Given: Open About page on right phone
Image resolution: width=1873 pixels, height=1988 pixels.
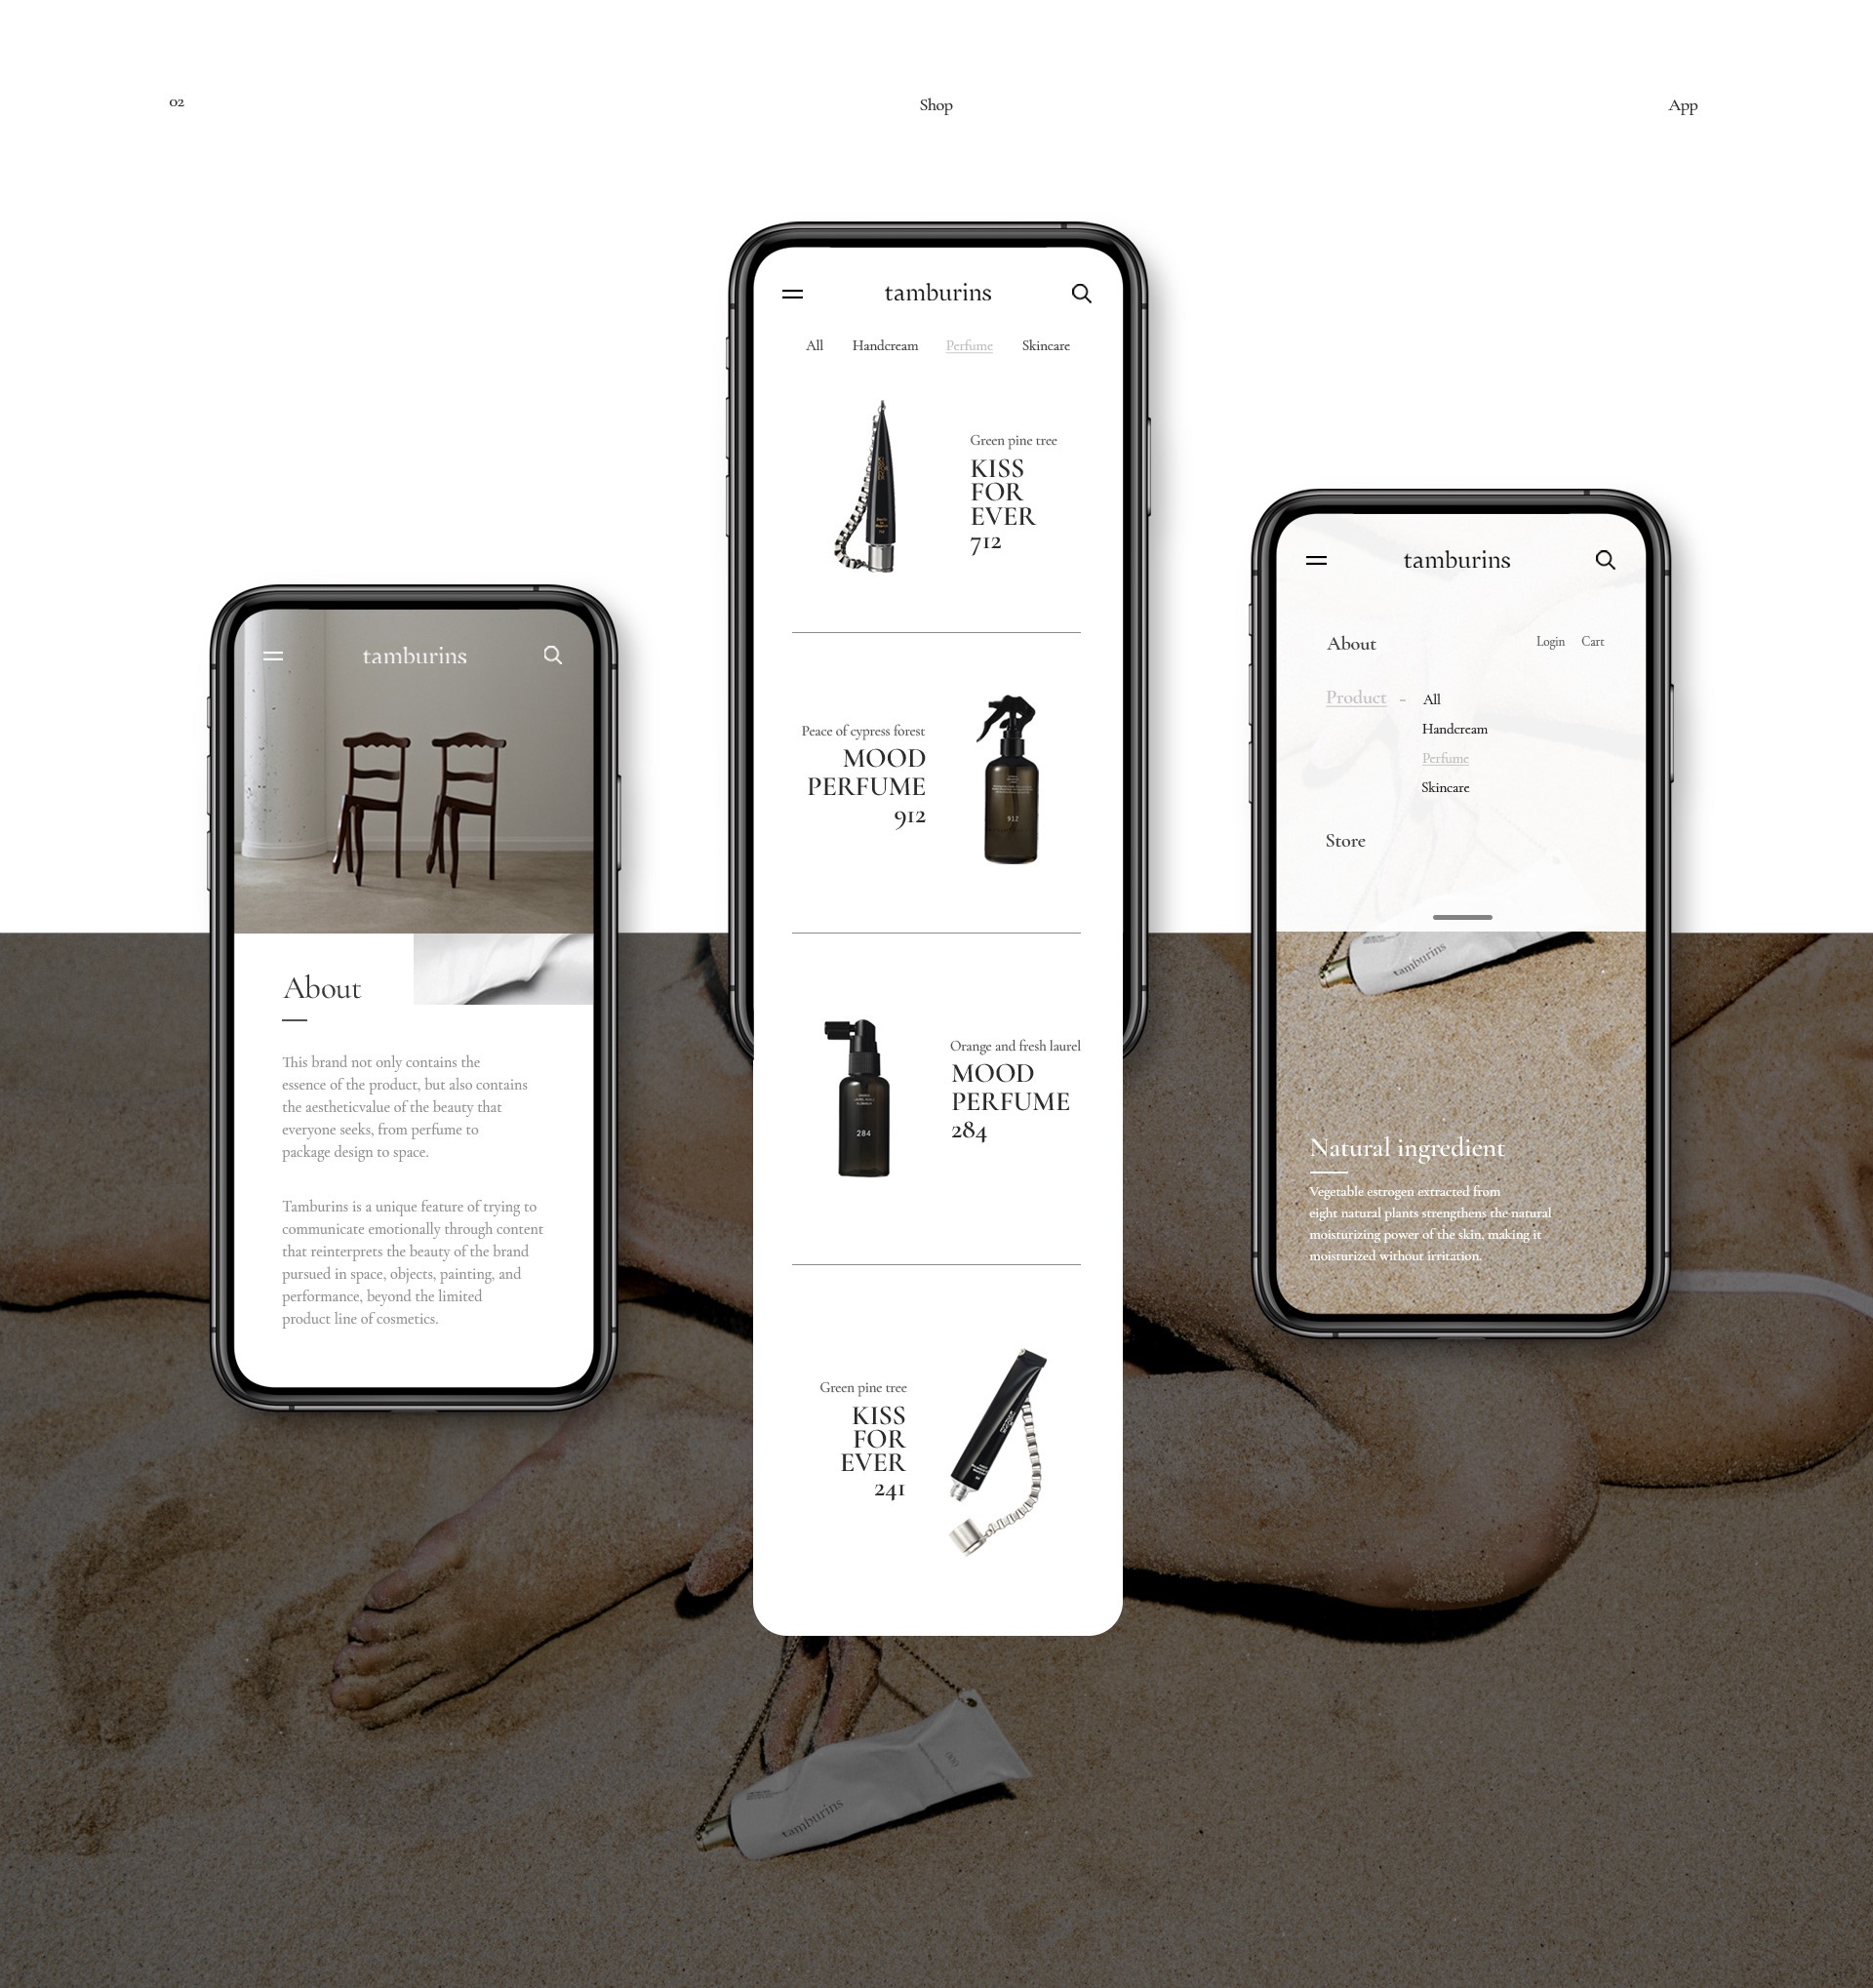Looking at the screenshot, I should point(1352,643).
